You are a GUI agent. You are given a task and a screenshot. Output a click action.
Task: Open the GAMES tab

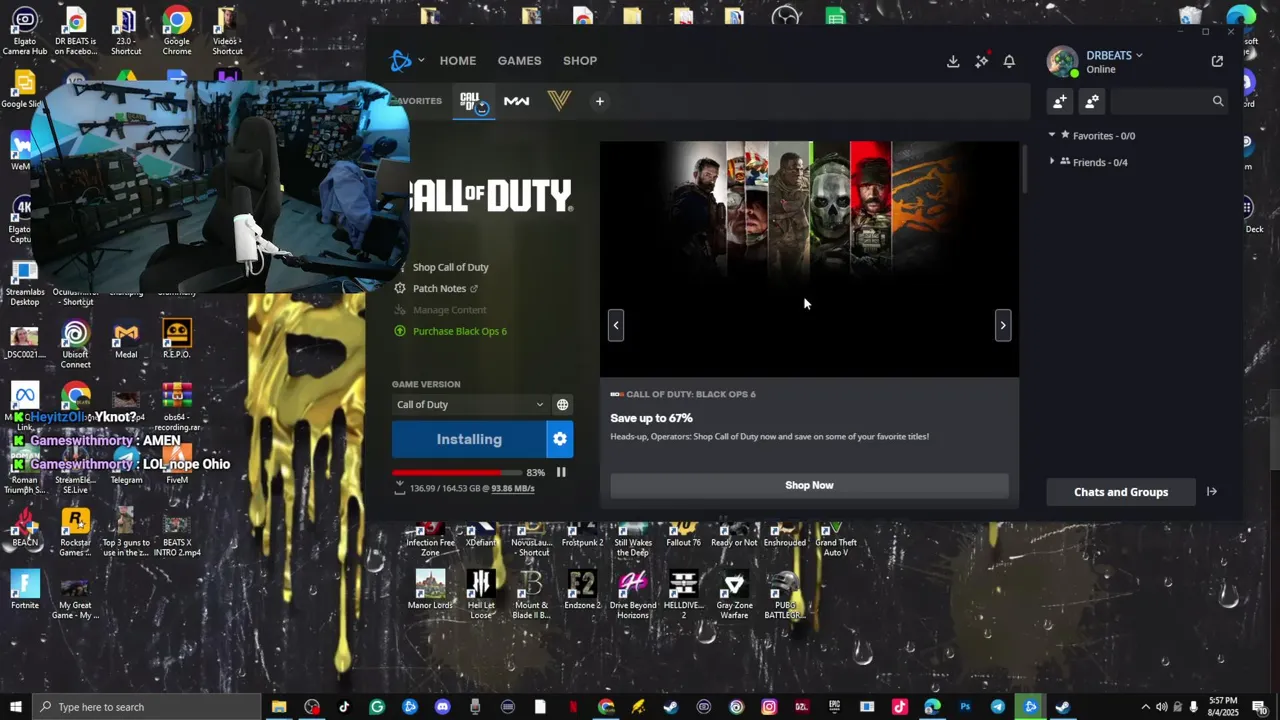click(519, 61)
